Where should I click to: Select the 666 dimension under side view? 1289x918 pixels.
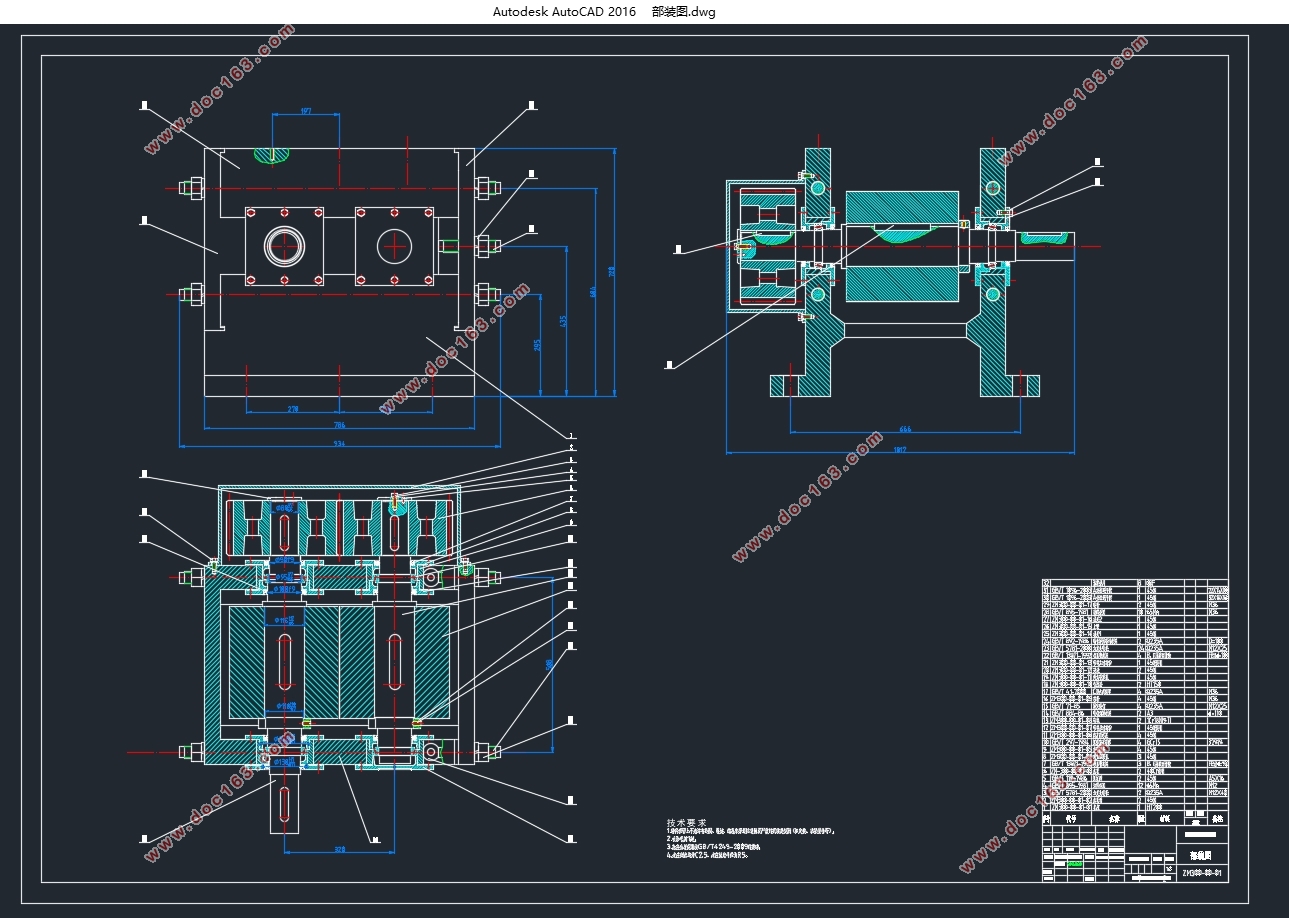tap(905, 428)
